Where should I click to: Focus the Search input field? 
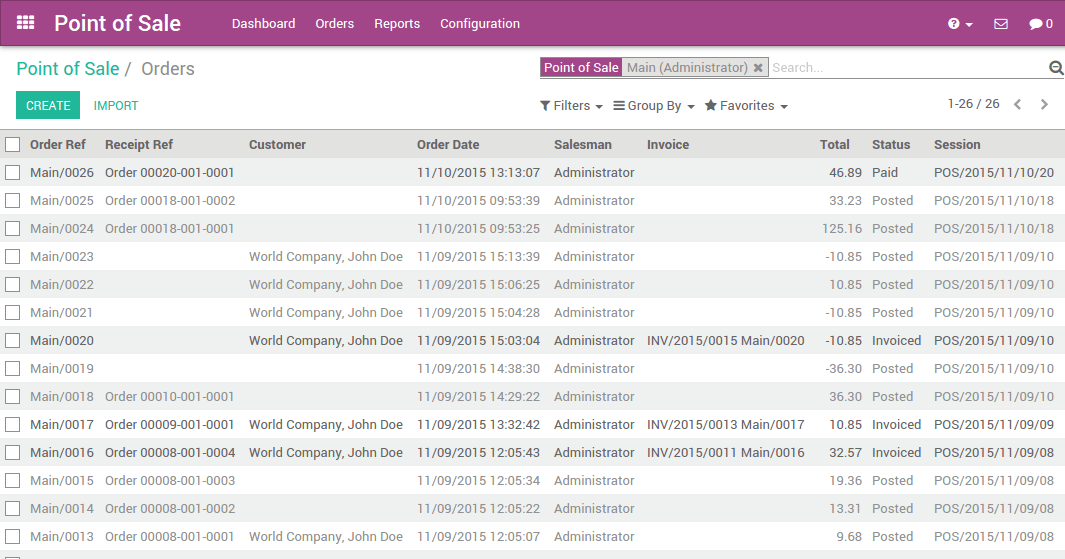pos(909,67)
